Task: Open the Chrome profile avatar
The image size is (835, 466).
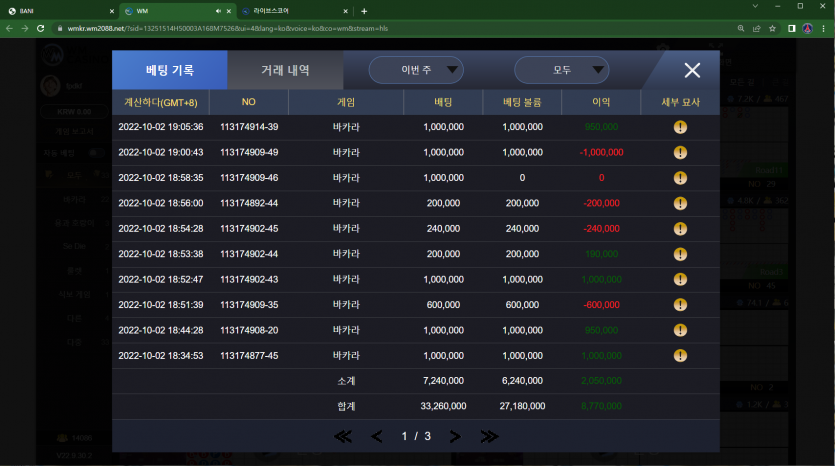Action: (x=807, y=29)
